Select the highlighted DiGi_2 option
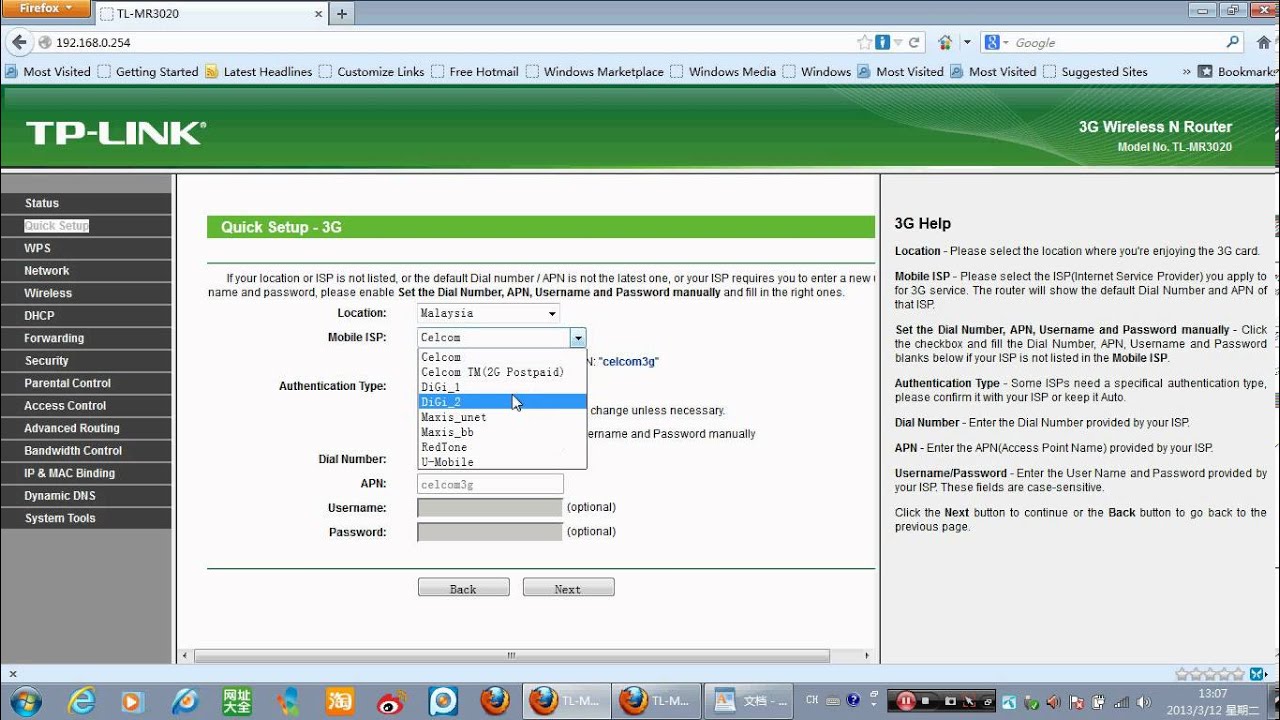Screen dimensions: 1280x720 501,402
